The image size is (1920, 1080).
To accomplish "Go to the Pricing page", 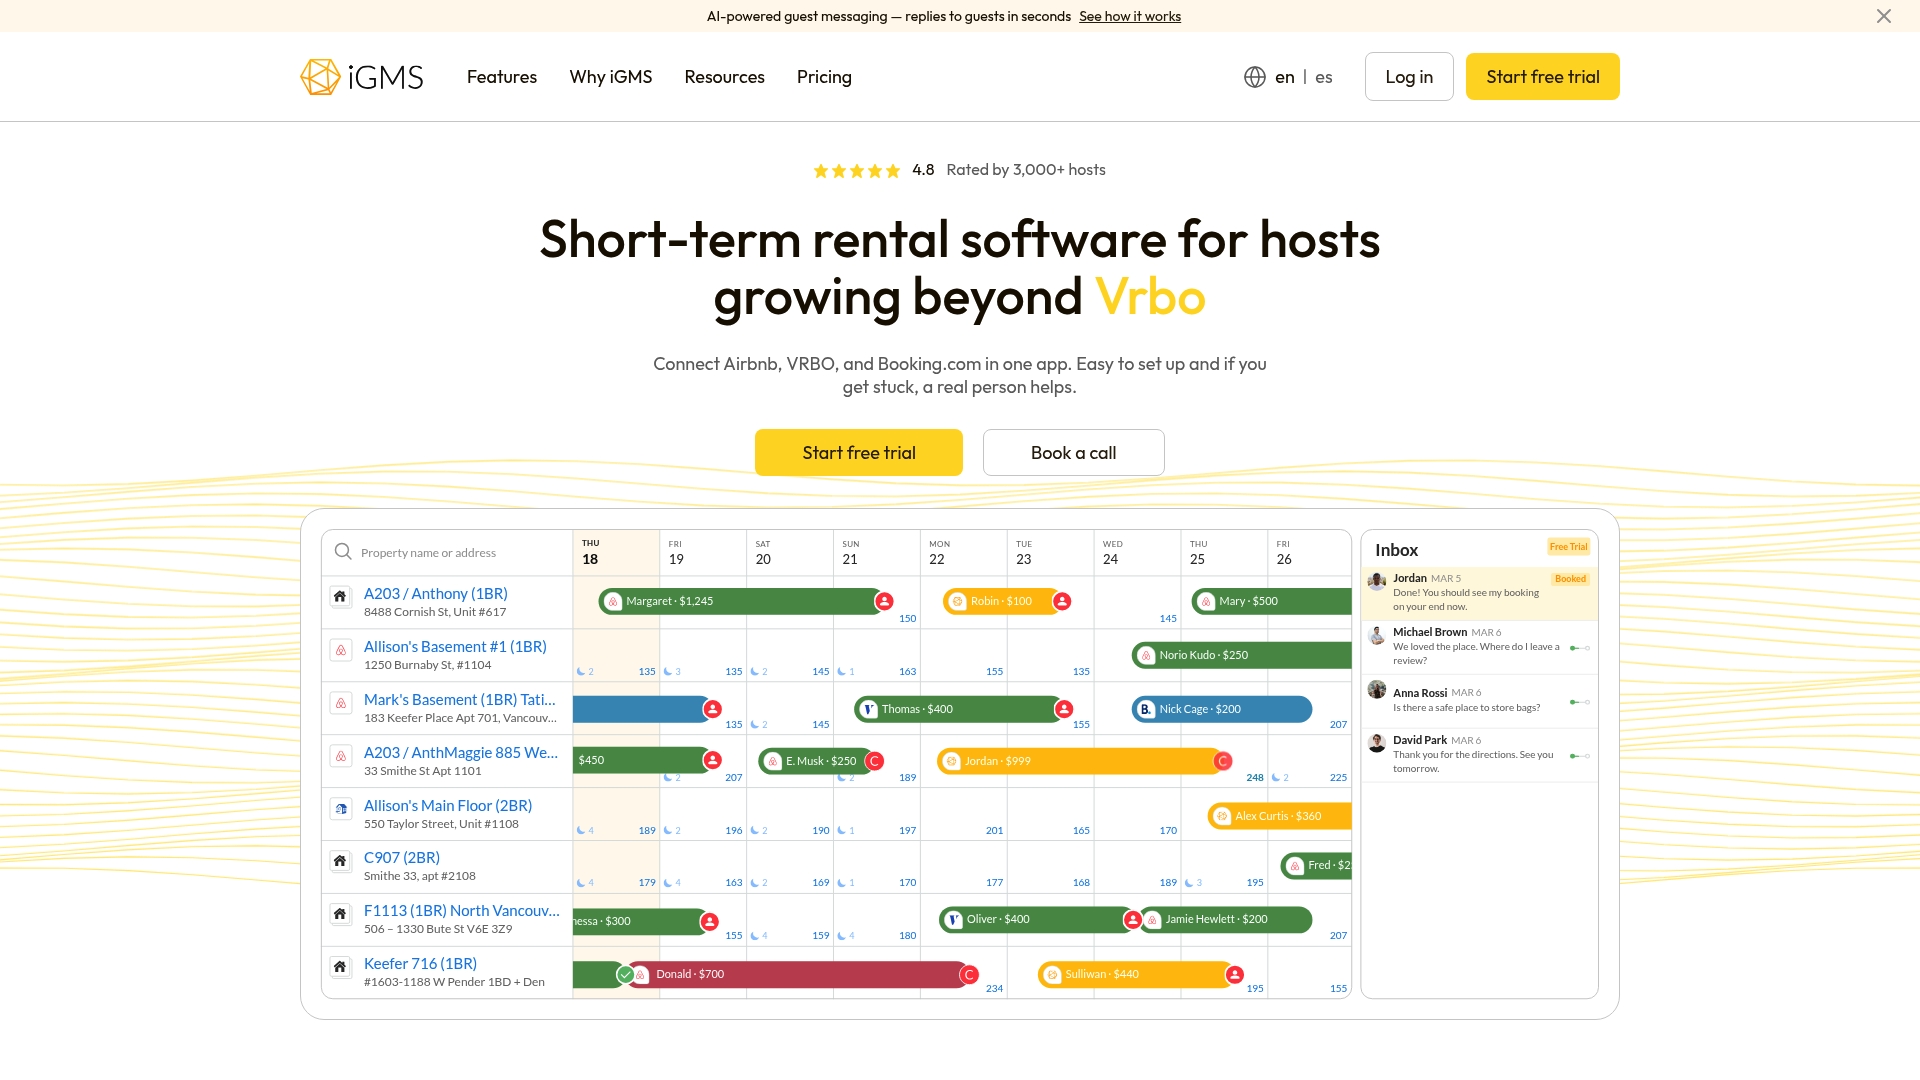I will 824,77.
